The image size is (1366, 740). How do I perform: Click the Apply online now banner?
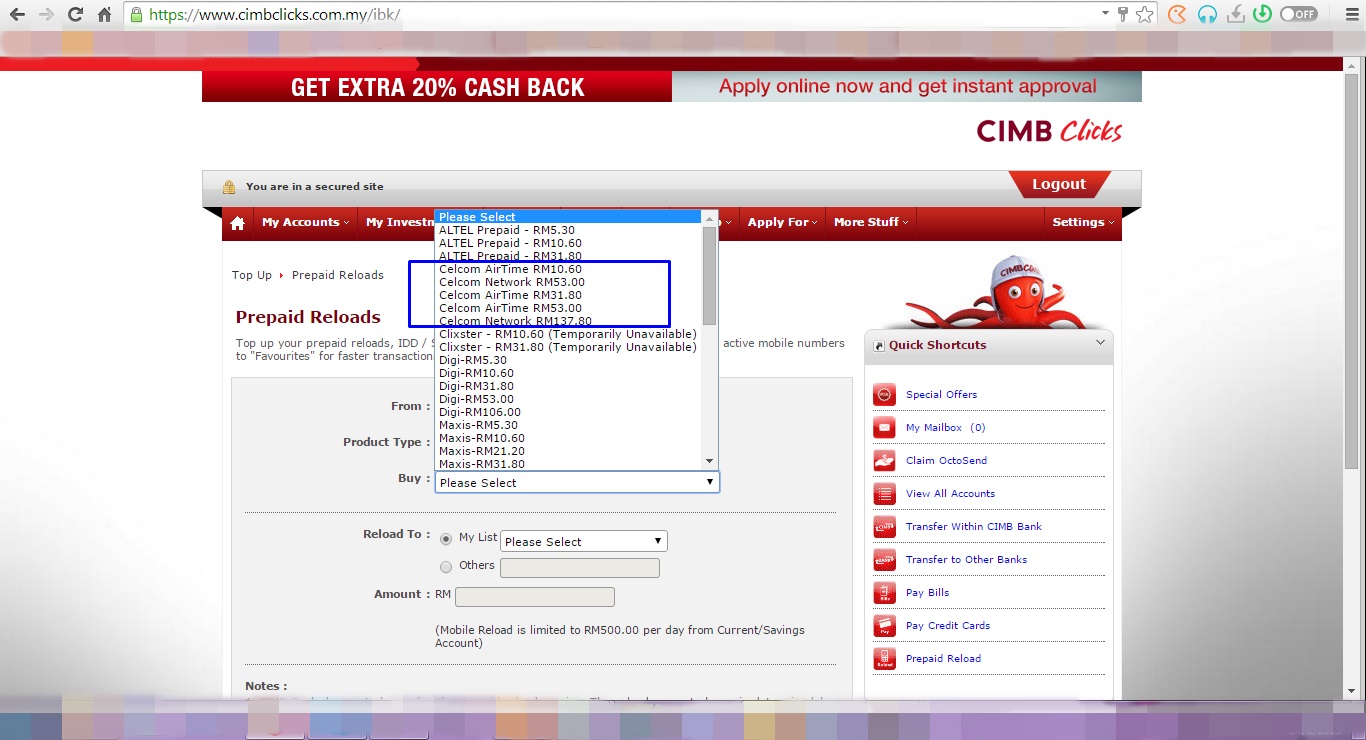907,87
